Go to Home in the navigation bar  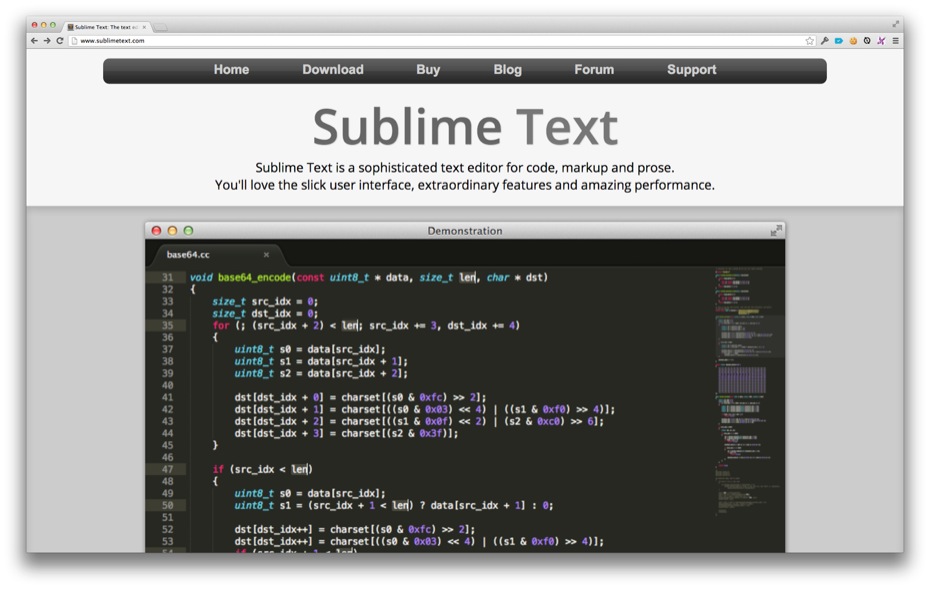click(231, 69)
